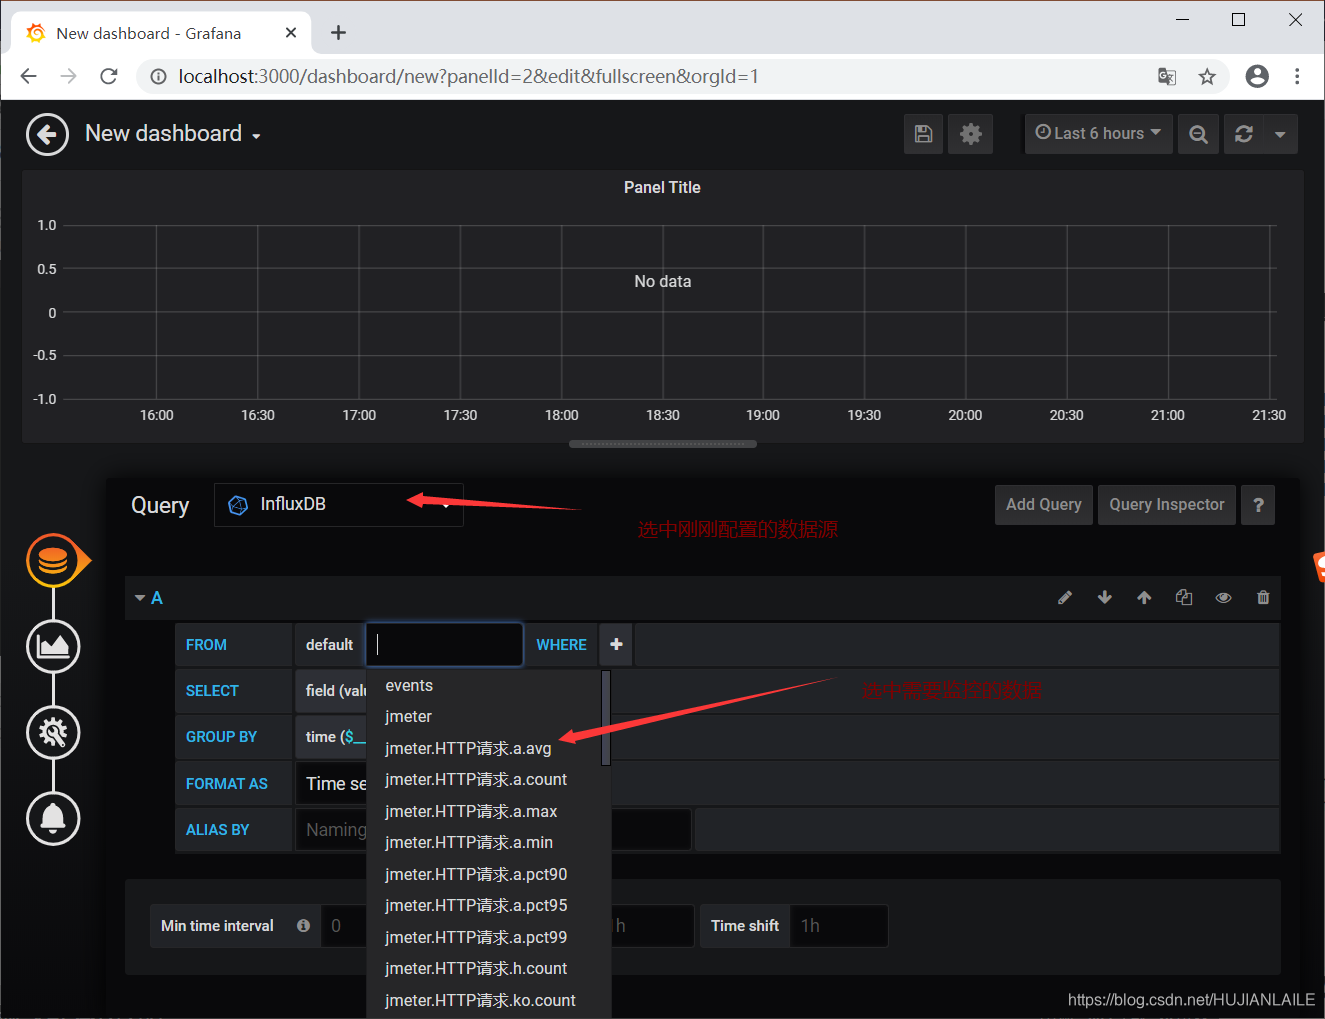Close the New dashboard - Grafana tab

[291, 33]
